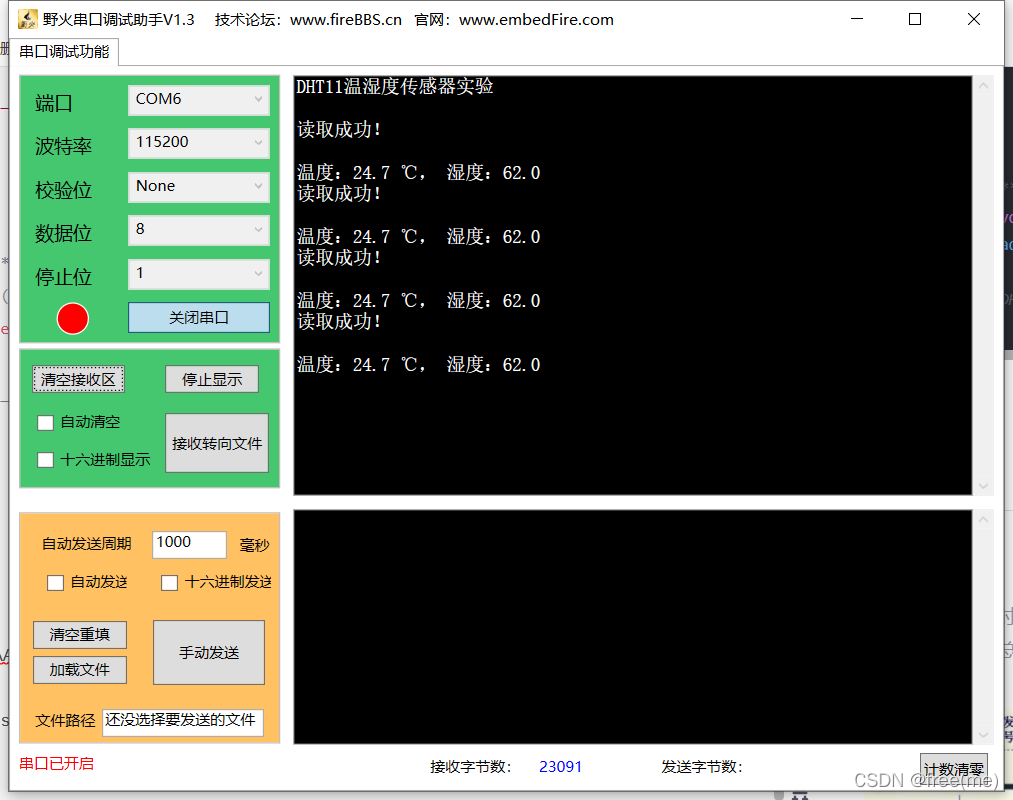Viewport: 1013px width, 800px height.
Task: Click the 自动发送周期 input field showing 1000
Action: click(x=189, y=544)
